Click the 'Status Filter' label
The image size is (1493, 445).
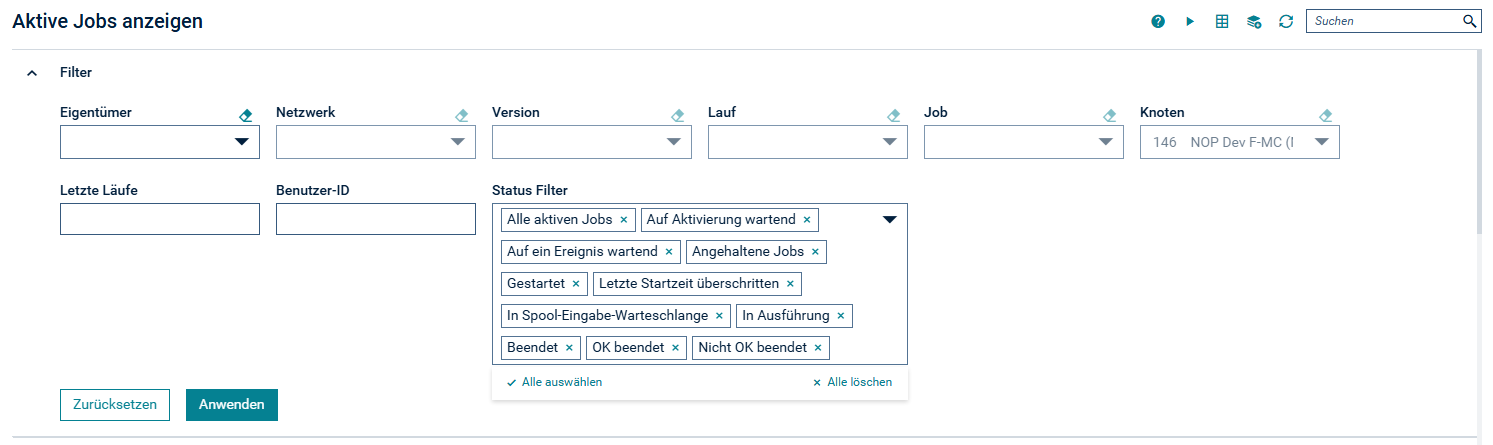point(531,190)
